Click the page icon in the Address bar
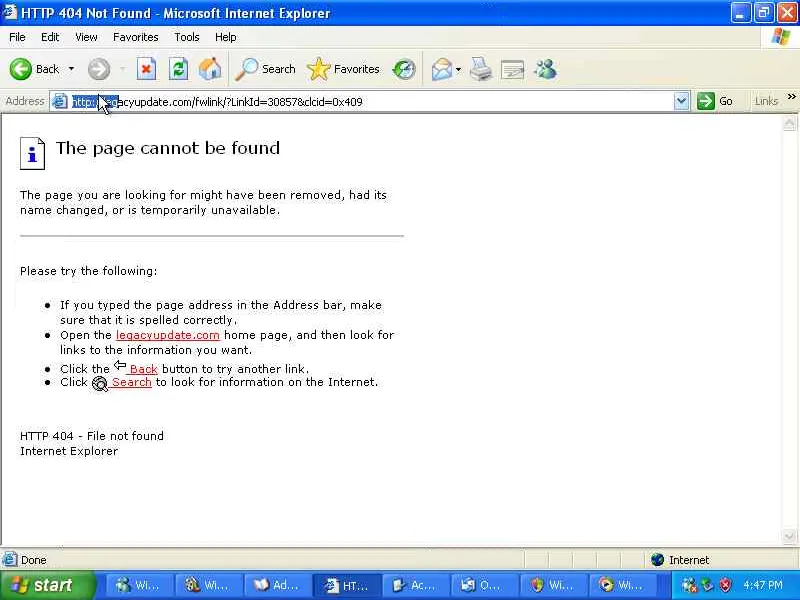This screenshot has height=600, width=800. tap(60, 101)
